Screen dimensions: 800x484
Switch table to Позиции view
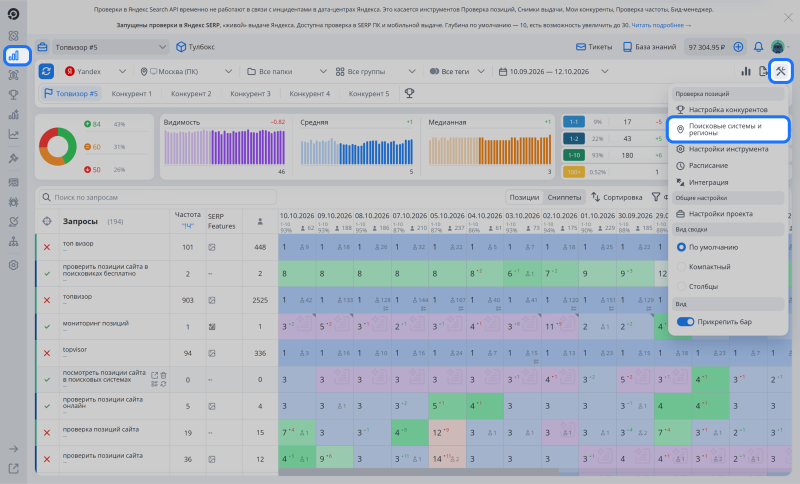[x=524, y=197]
